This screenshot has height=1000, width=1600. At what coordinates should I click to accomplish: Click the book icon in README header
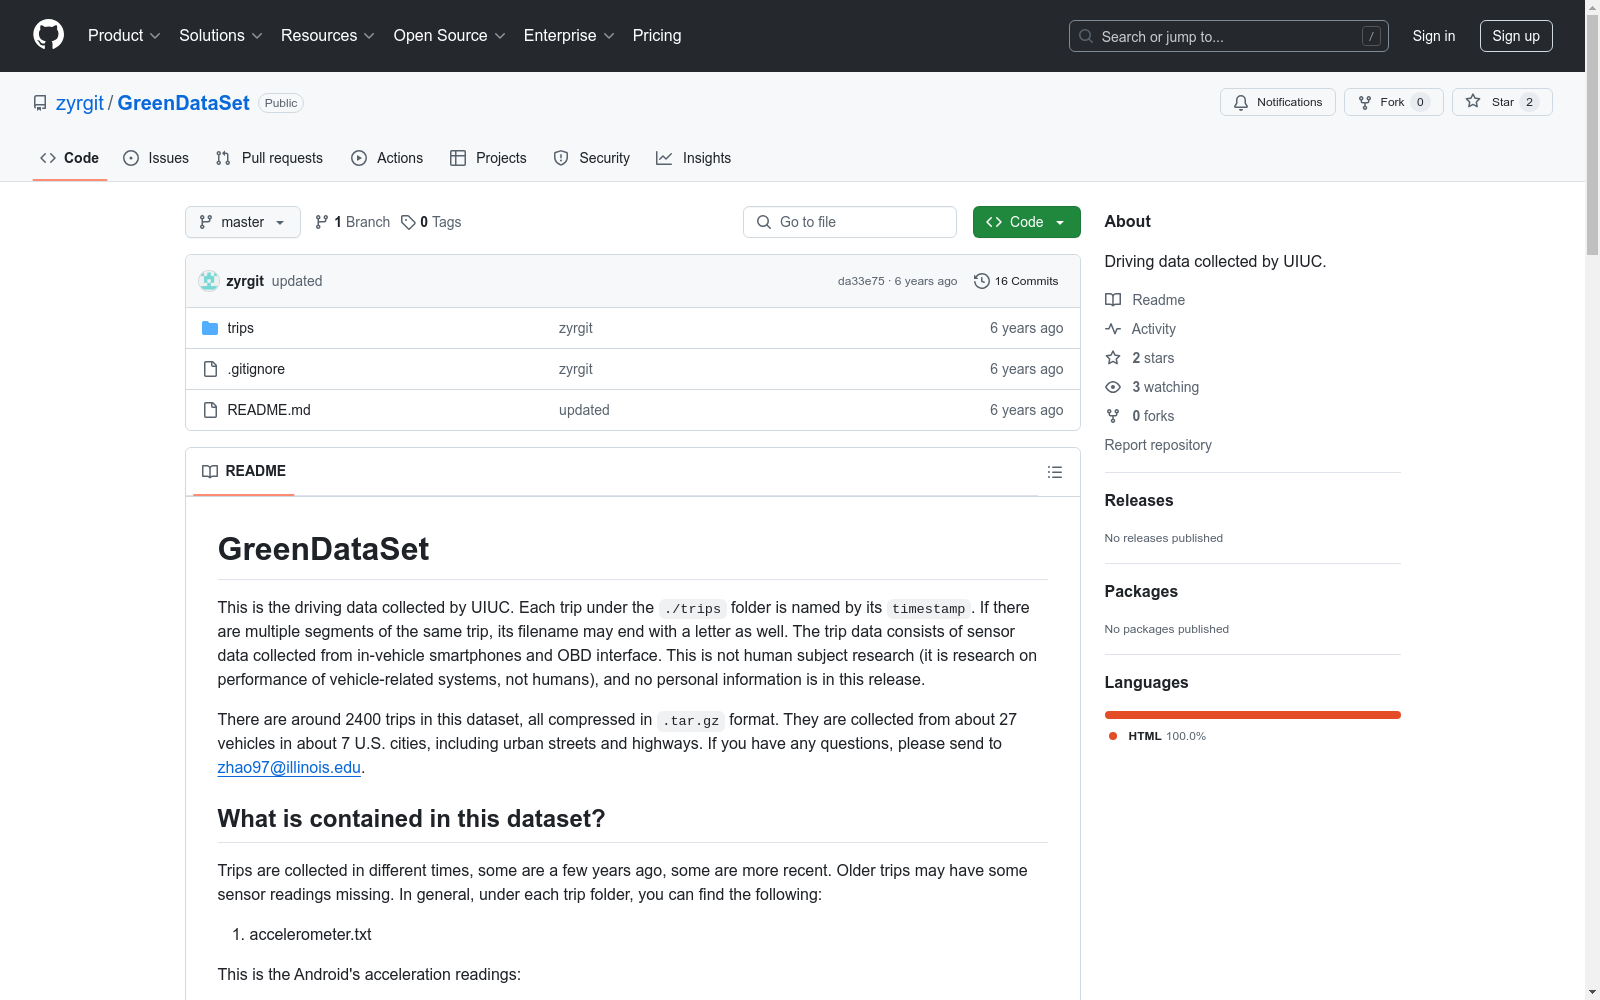tap(210, 472)
